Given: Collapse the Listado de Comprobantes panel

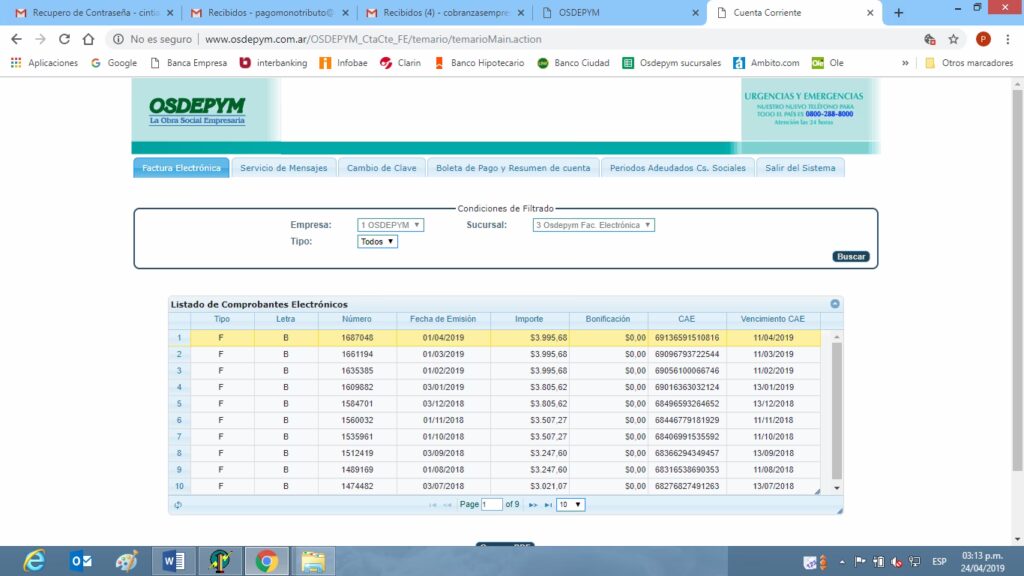Looking at the screenshot, I should coord(835,304).
